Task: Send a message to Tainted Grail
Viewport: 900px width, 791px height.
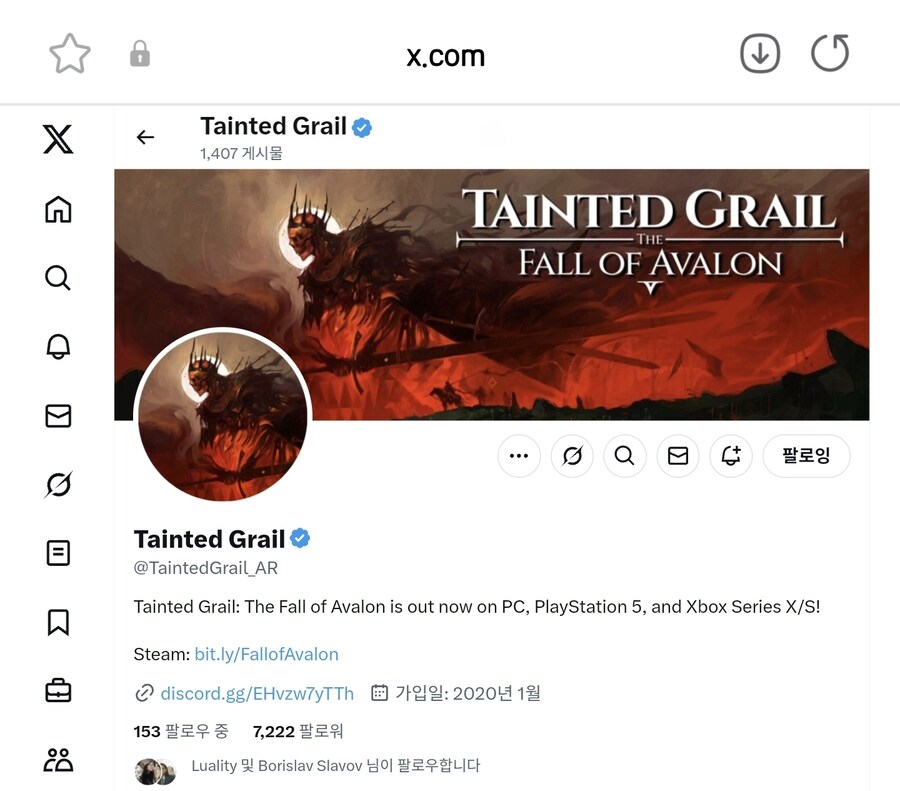Action: coord(678,456)
